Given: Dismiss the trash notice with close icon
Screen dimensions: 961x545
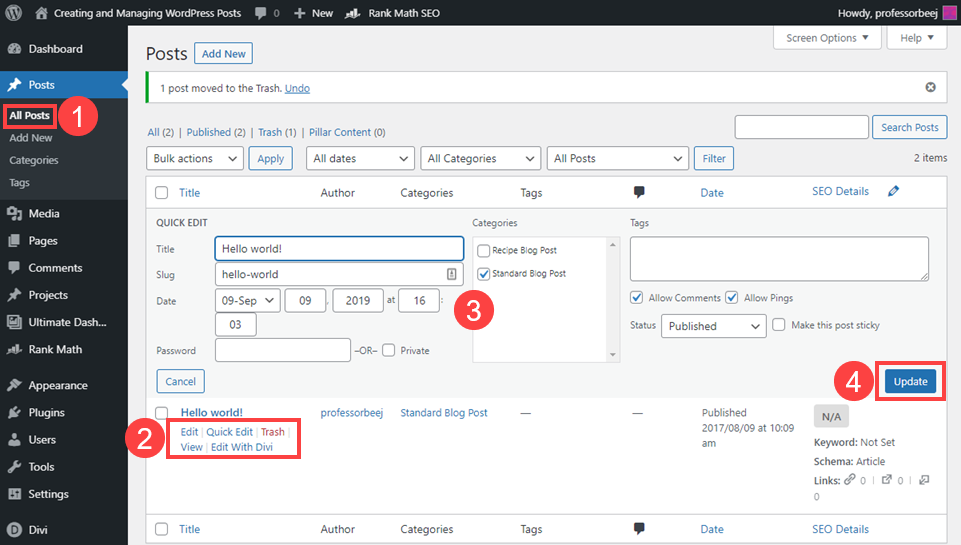Looking at the screenshot, I should click(x=930, y=87).
